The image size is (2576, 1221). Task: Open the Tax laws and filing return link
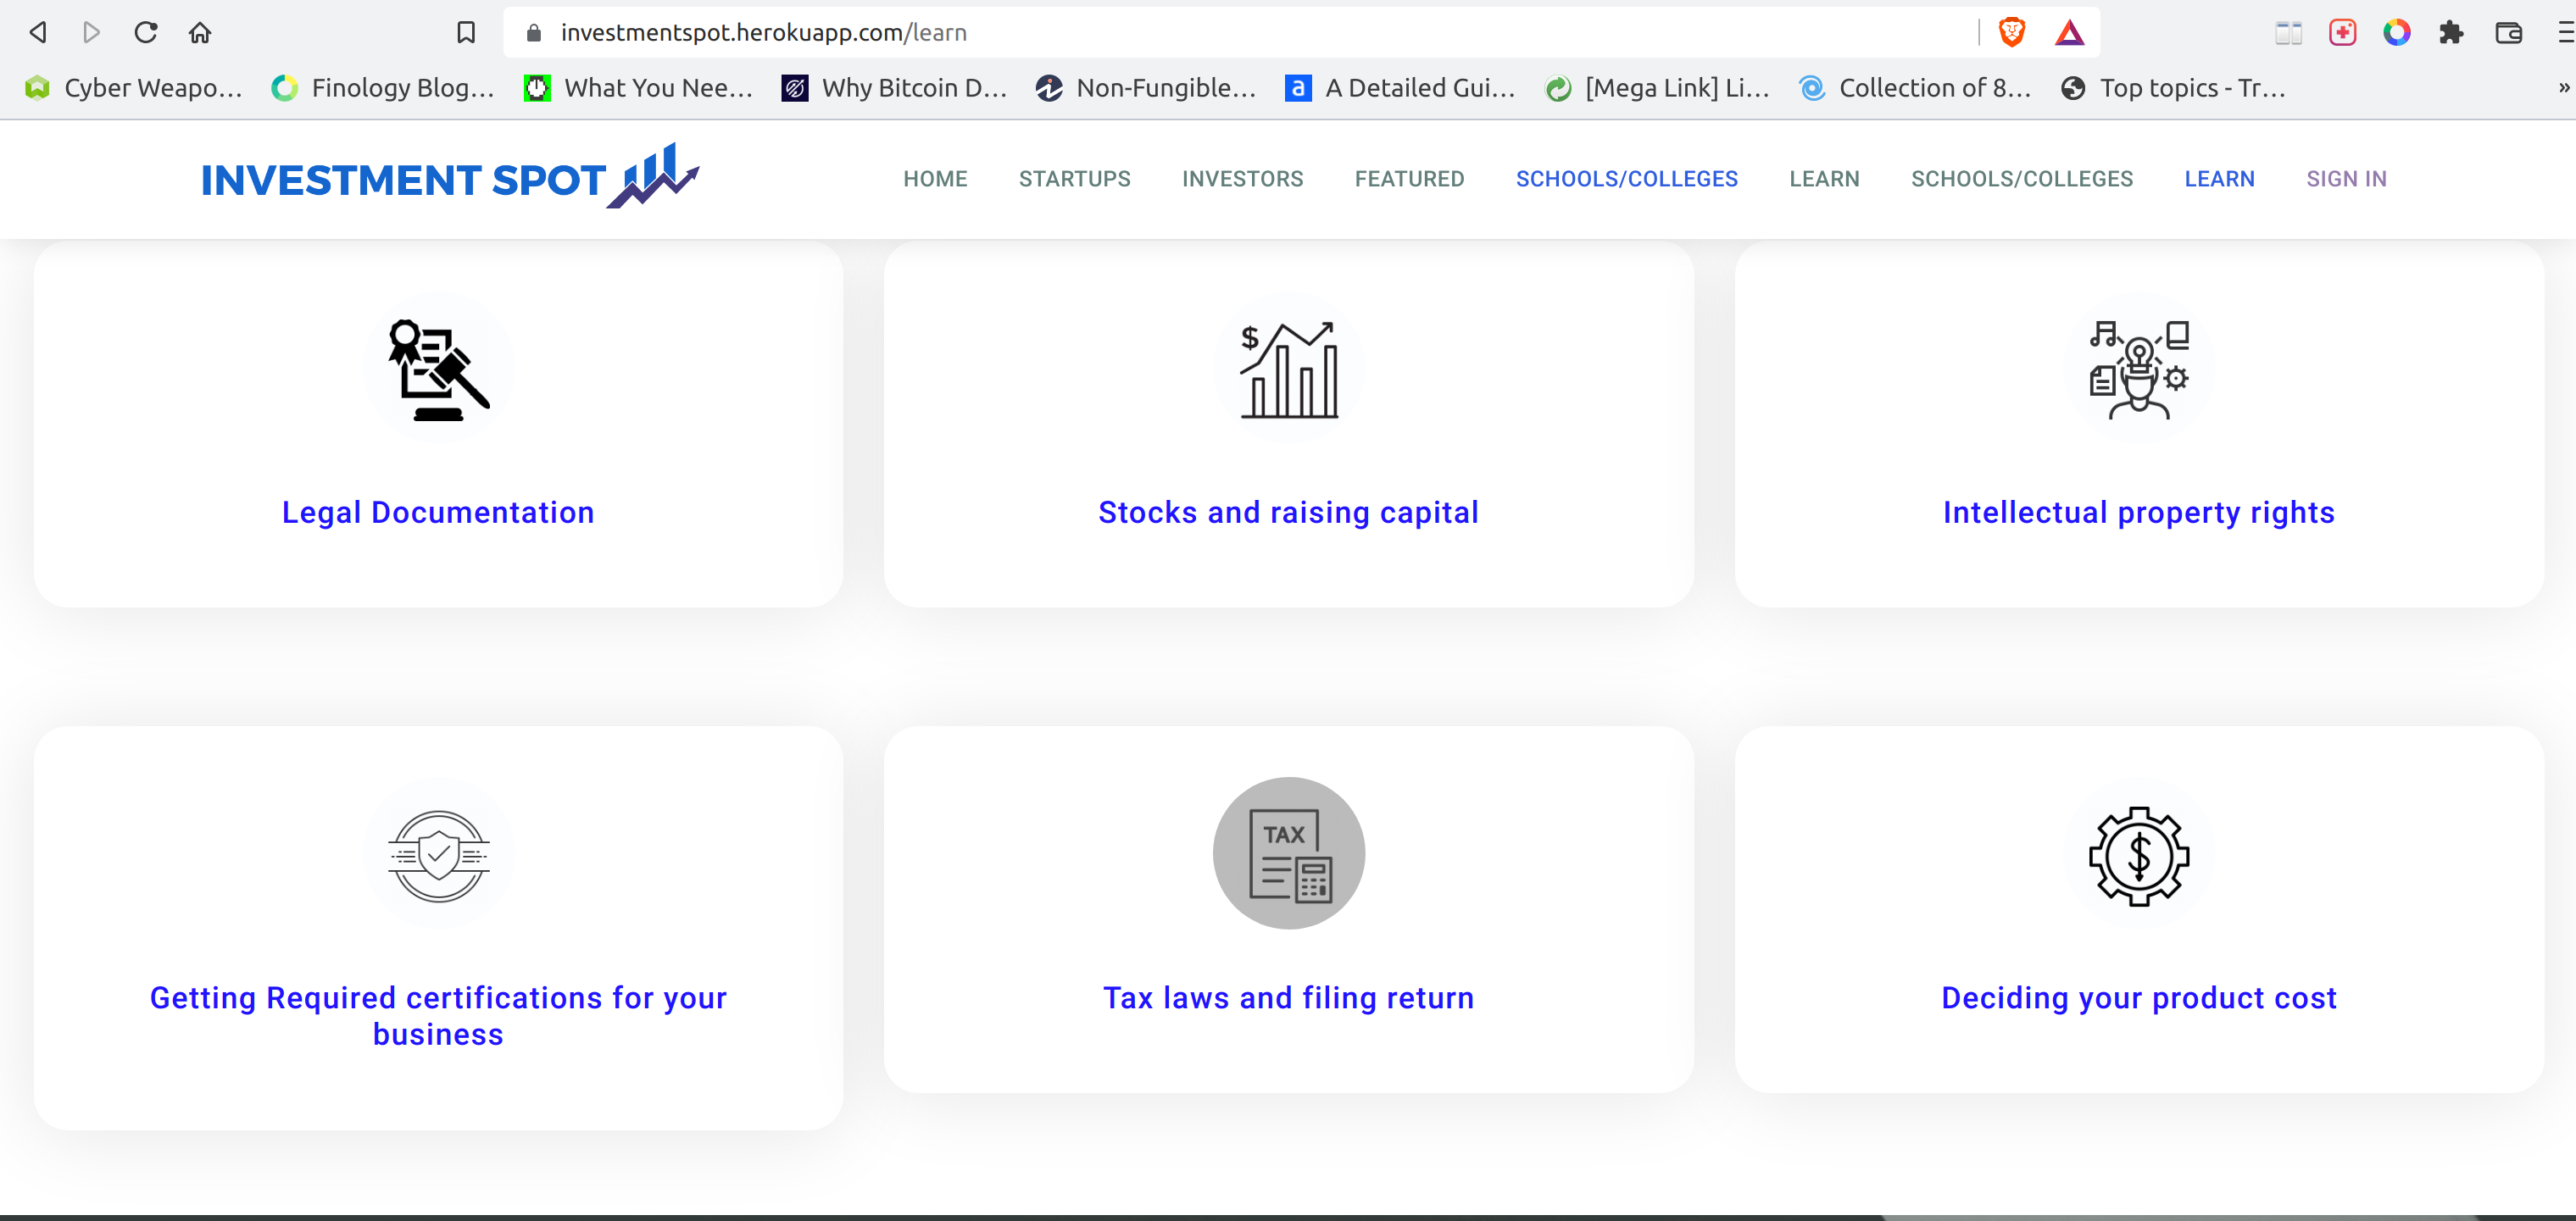1288,998
